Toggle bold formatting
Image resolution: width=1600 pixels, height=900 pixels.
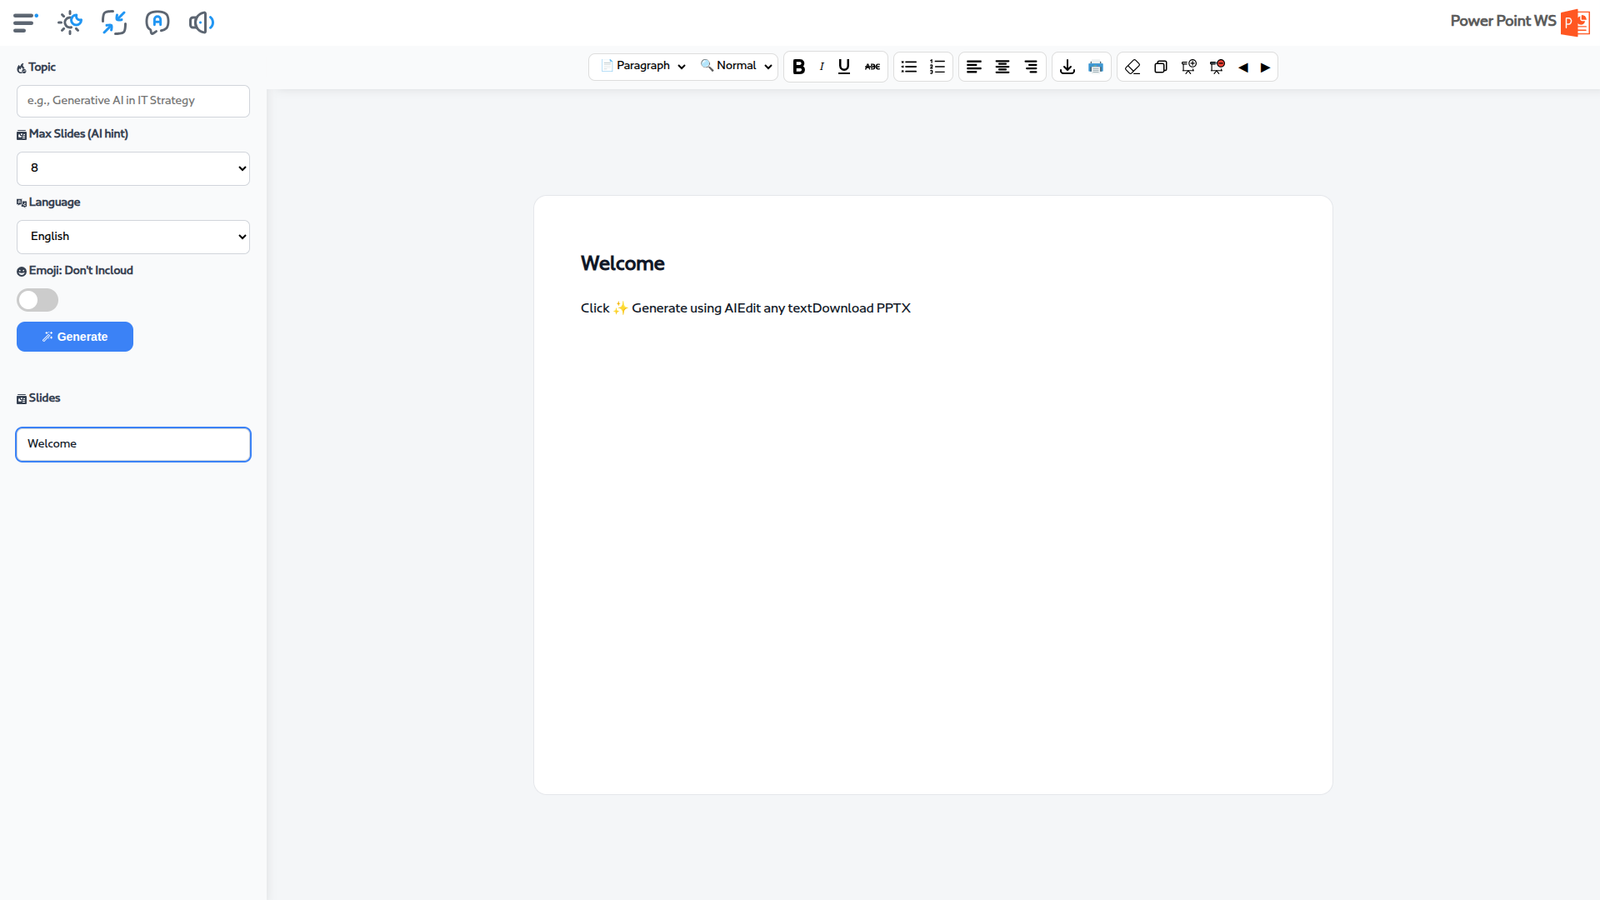coord(798,67)
